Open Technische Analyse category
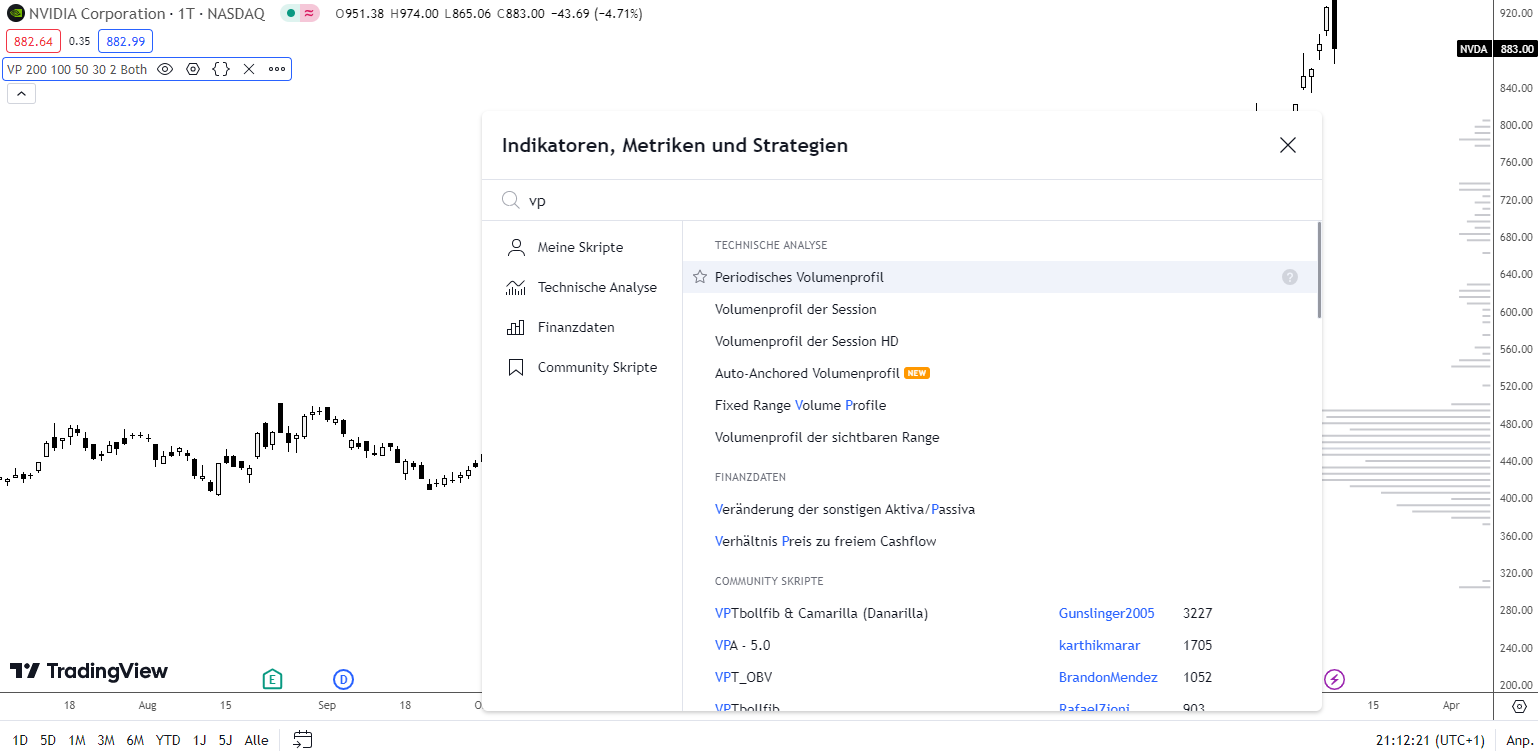The width and height of the screenshot is (1538, 755). (582, 287)
